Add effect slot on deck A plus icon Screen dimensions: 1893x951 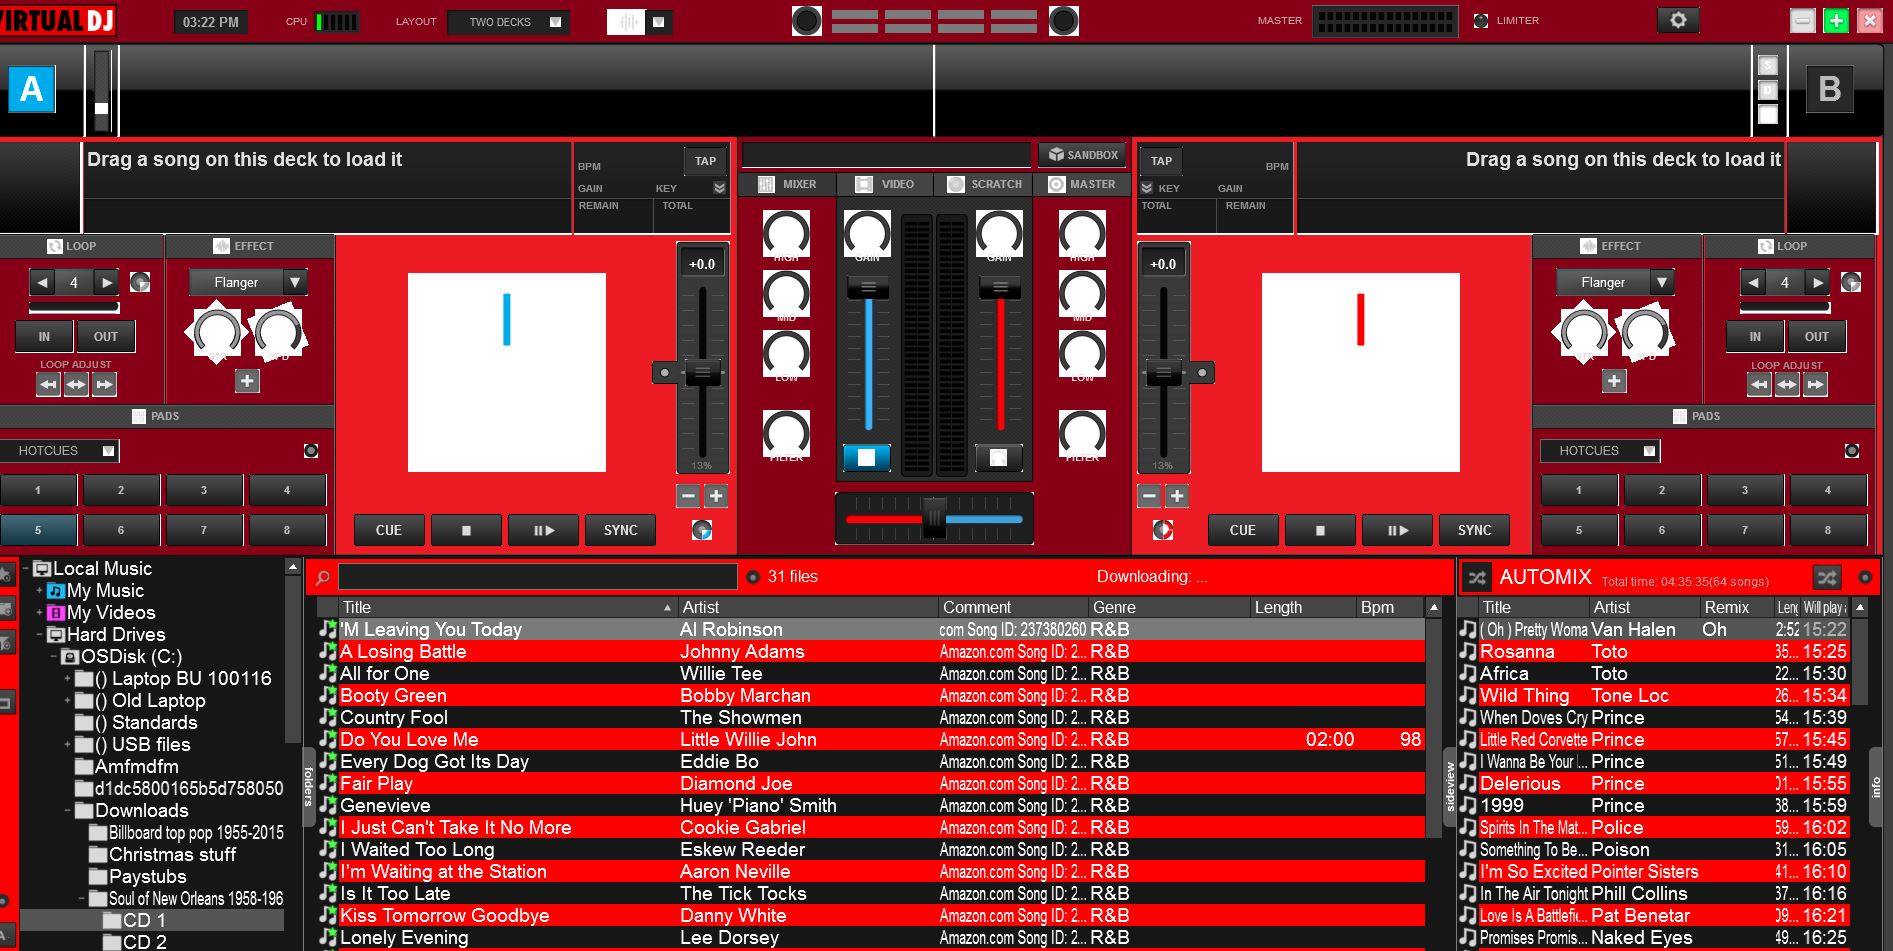click(x=247, y=381)
